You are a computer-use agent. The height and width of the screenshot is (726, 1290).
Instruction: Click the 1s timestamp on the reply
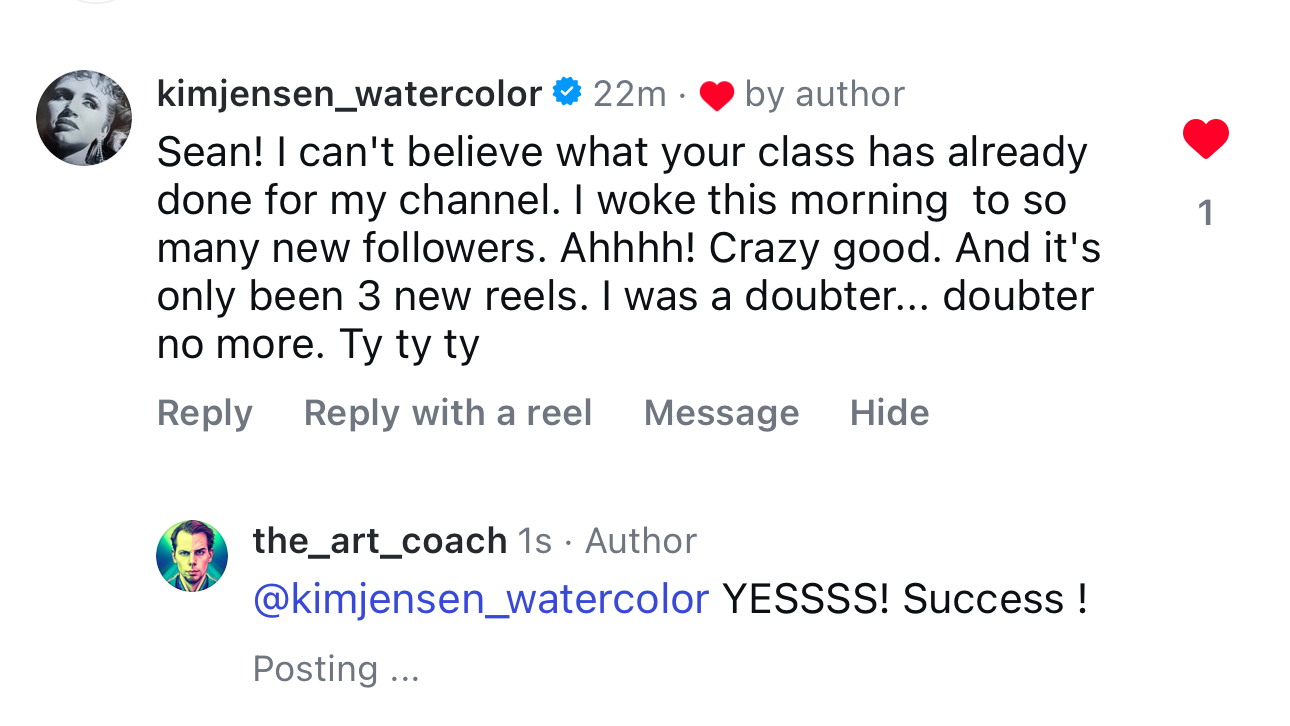[534, 541]
